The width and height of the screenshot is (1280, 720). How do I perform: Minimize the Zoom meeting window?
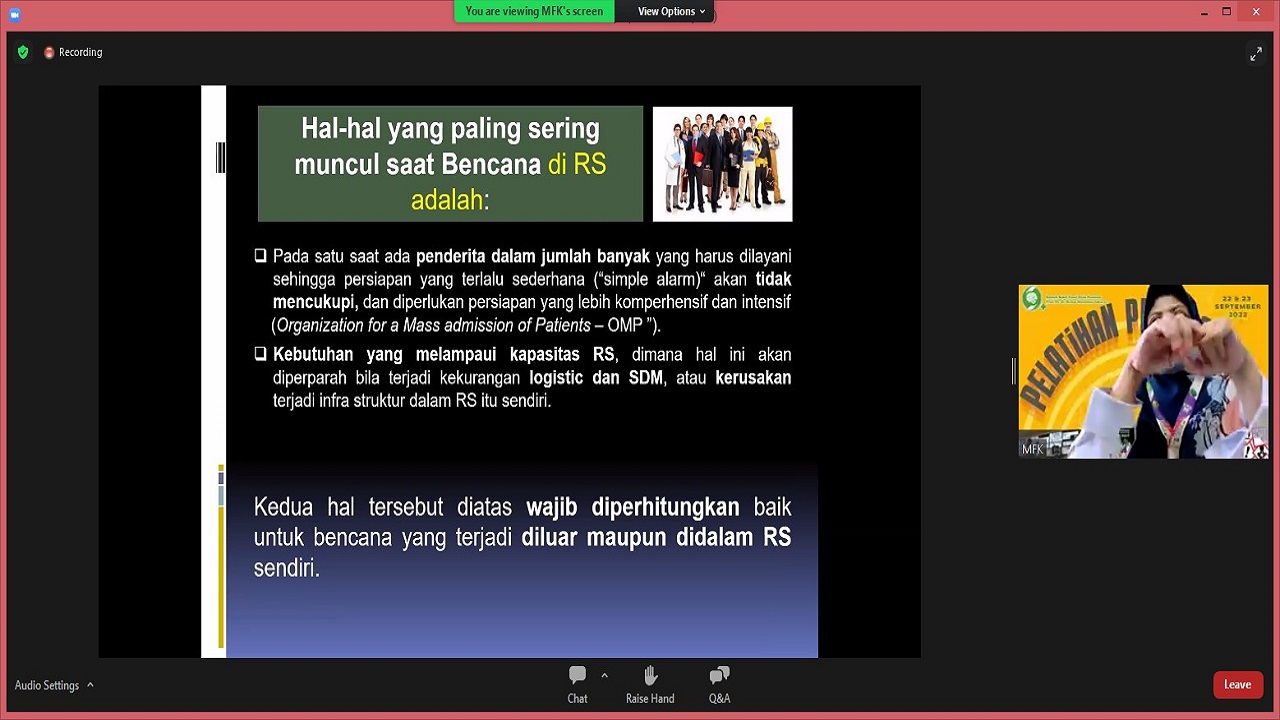1203,12
